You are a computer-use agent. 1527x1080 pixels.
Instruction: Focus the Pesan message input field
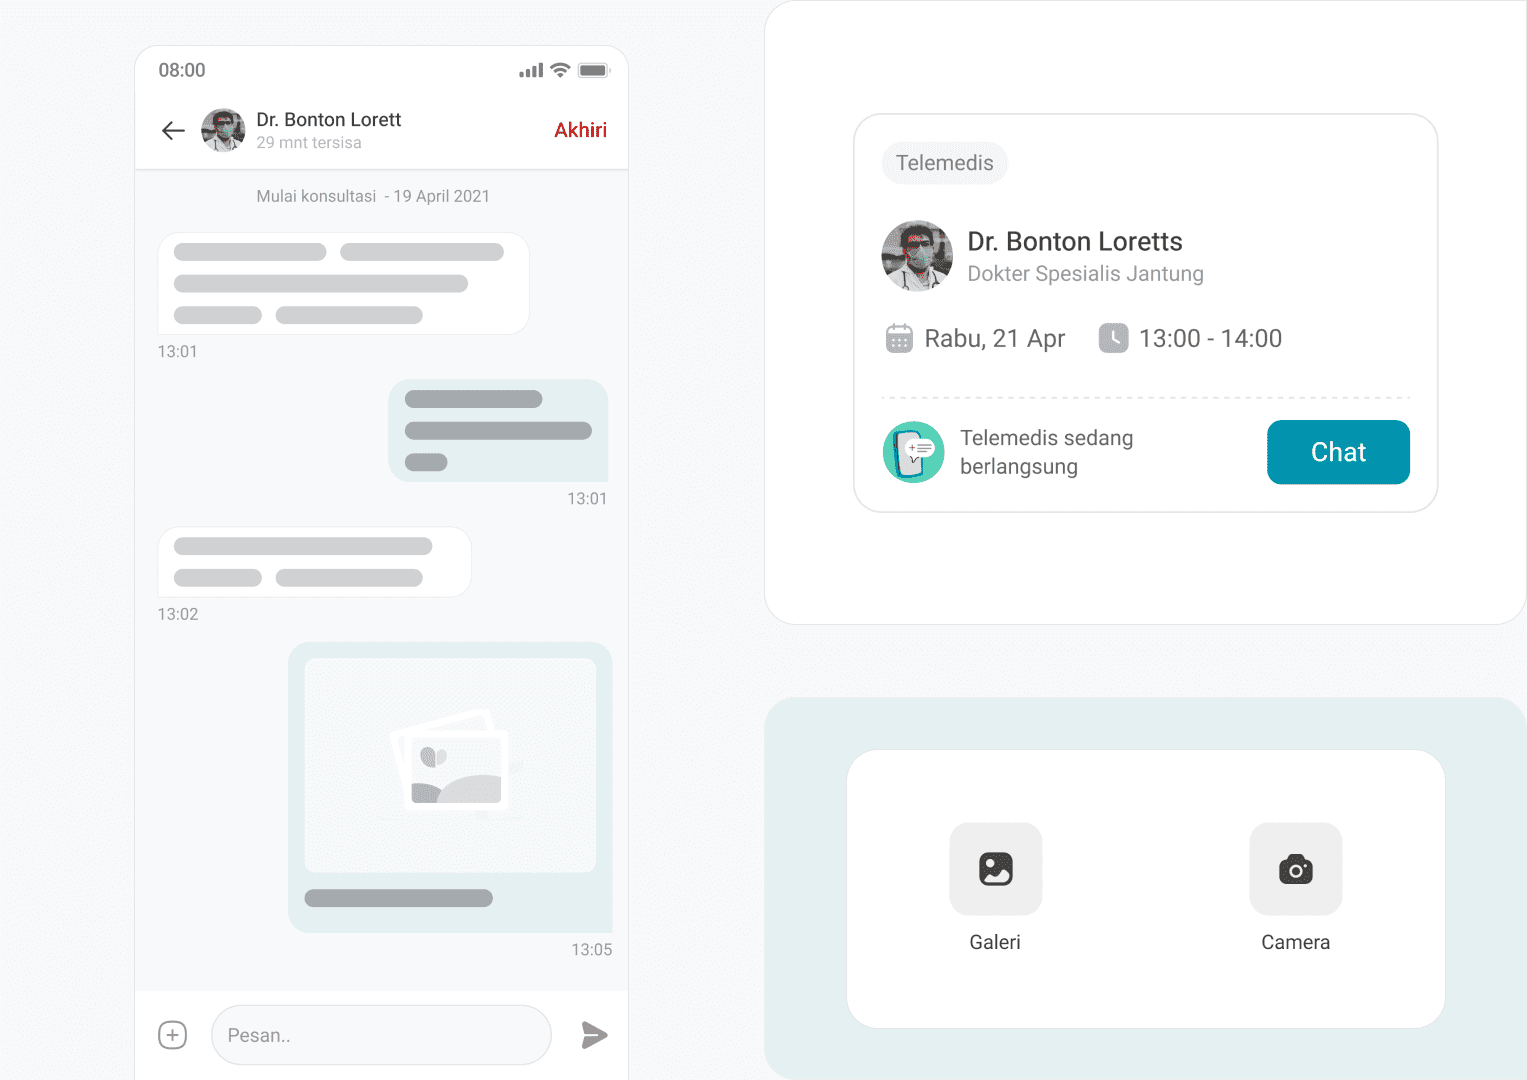[381, 1035]
